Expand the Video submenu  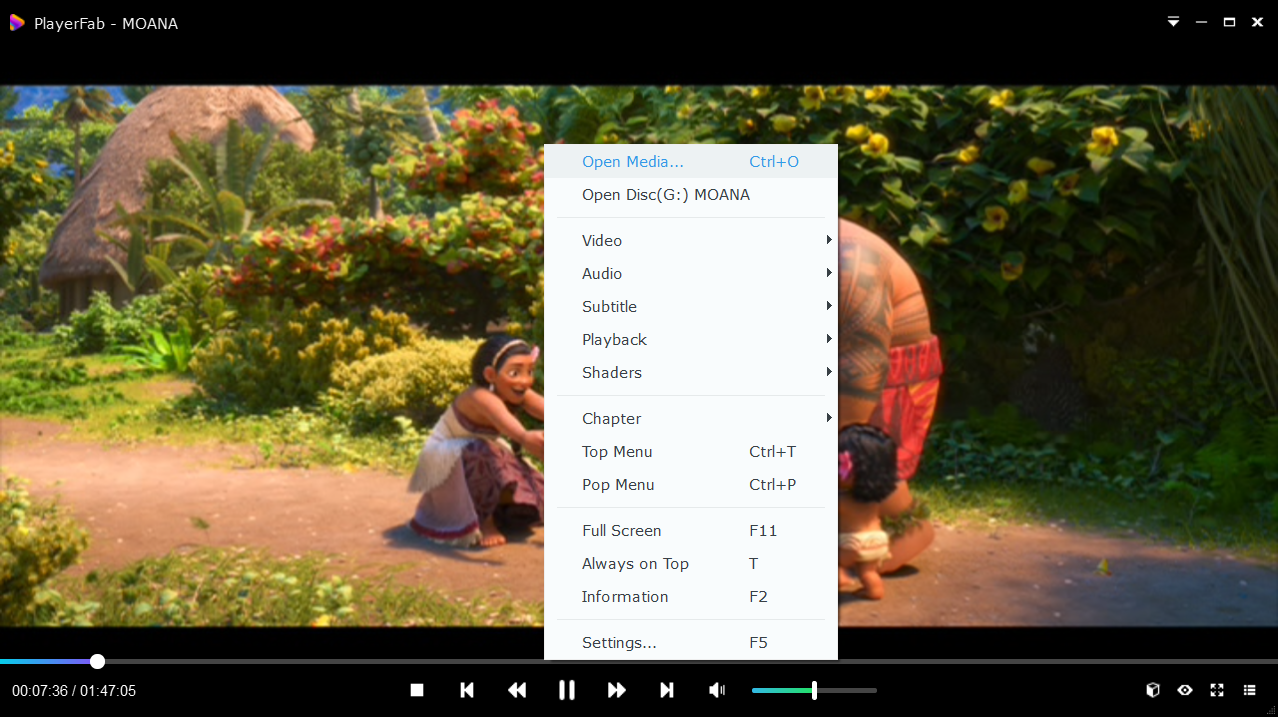point(691,241)
